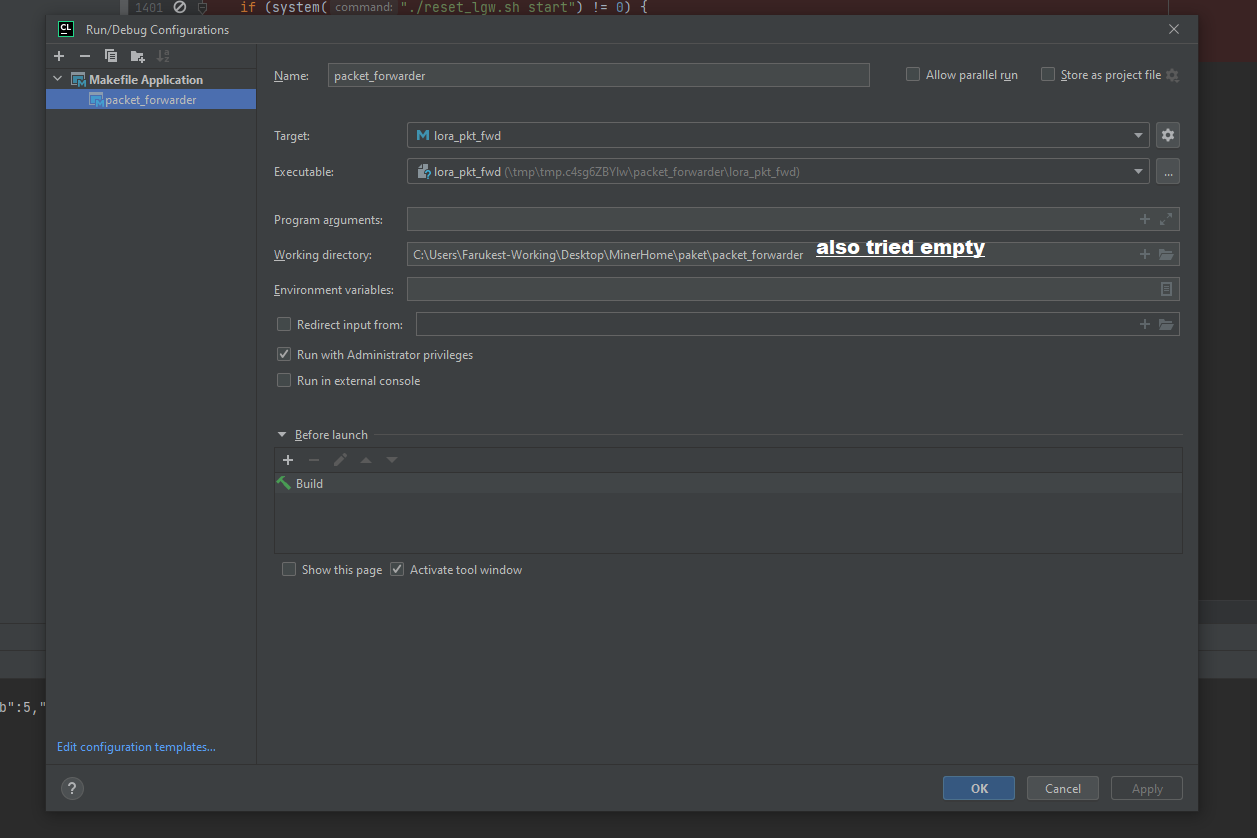Open the Executable dropdown
The width and height of the screenshot is (1257, 838).
[1139, 172]
